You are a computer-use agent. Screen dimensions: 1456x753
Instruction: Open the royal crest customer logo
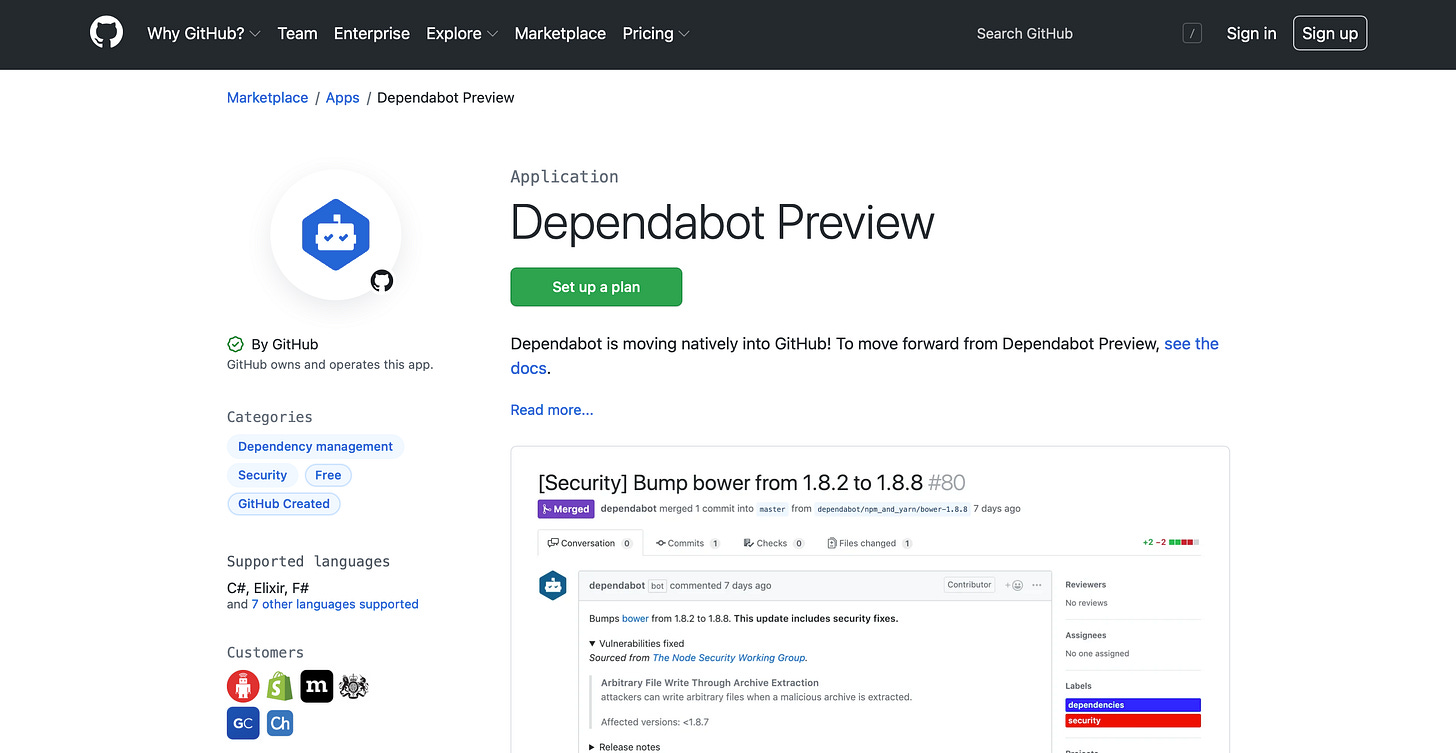click(354, 686)
